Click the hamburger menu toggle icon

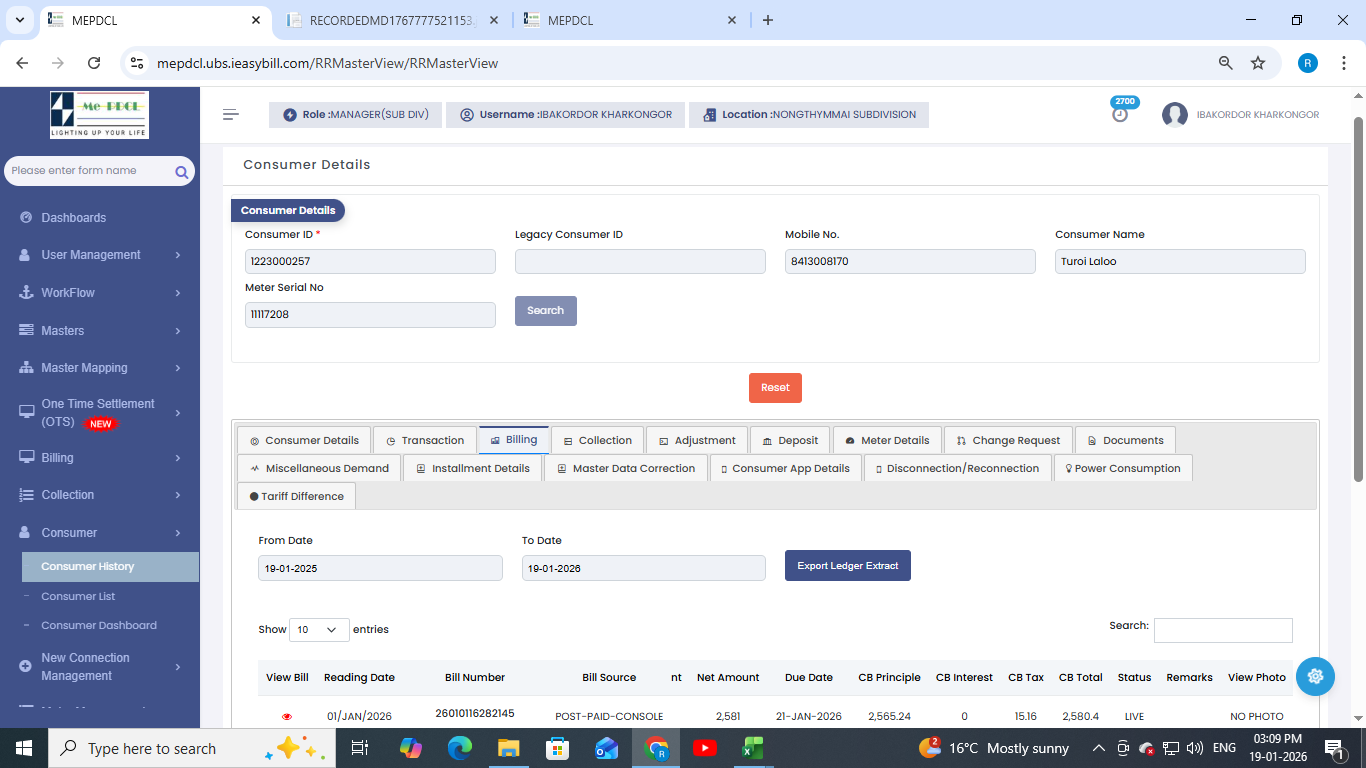coord(231,114)
